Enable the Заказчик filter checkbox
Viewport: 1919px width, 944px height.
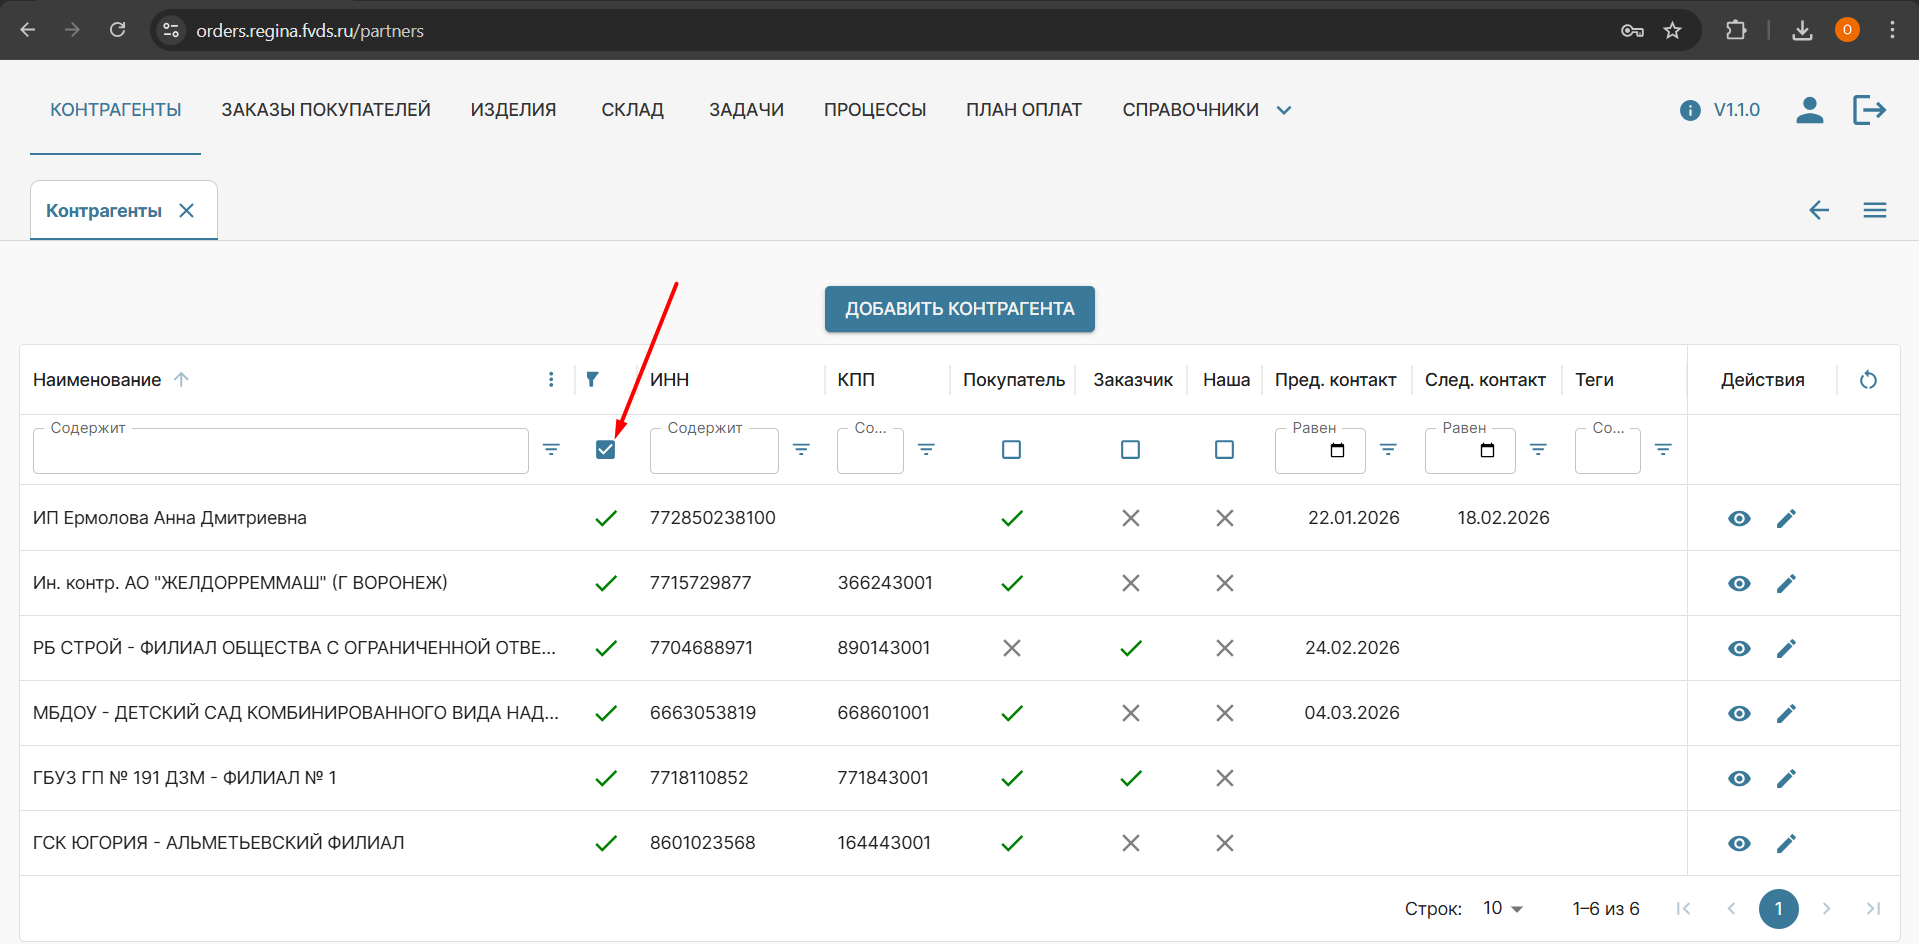pyautogui.click(x=1130, y=450)
